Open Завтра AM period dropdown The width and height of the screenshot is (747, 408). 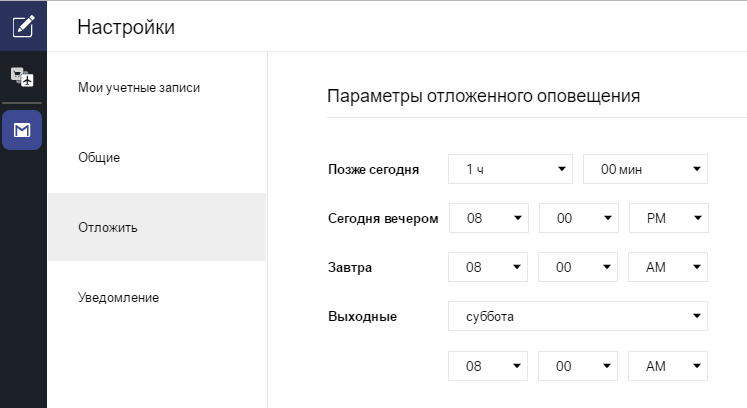[x=668, y=267]
